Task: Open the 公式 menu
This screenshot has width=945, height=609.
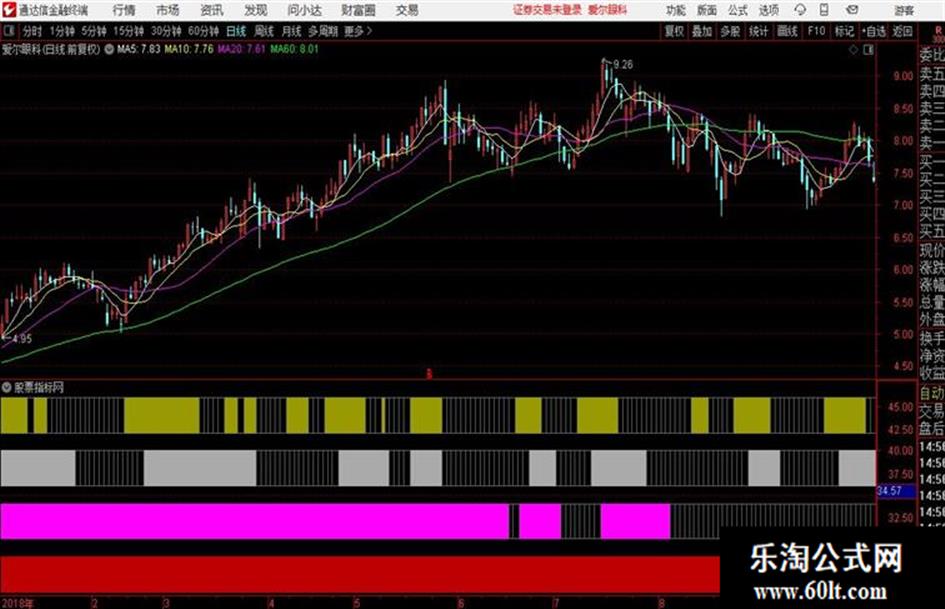Action: point(738,10)
